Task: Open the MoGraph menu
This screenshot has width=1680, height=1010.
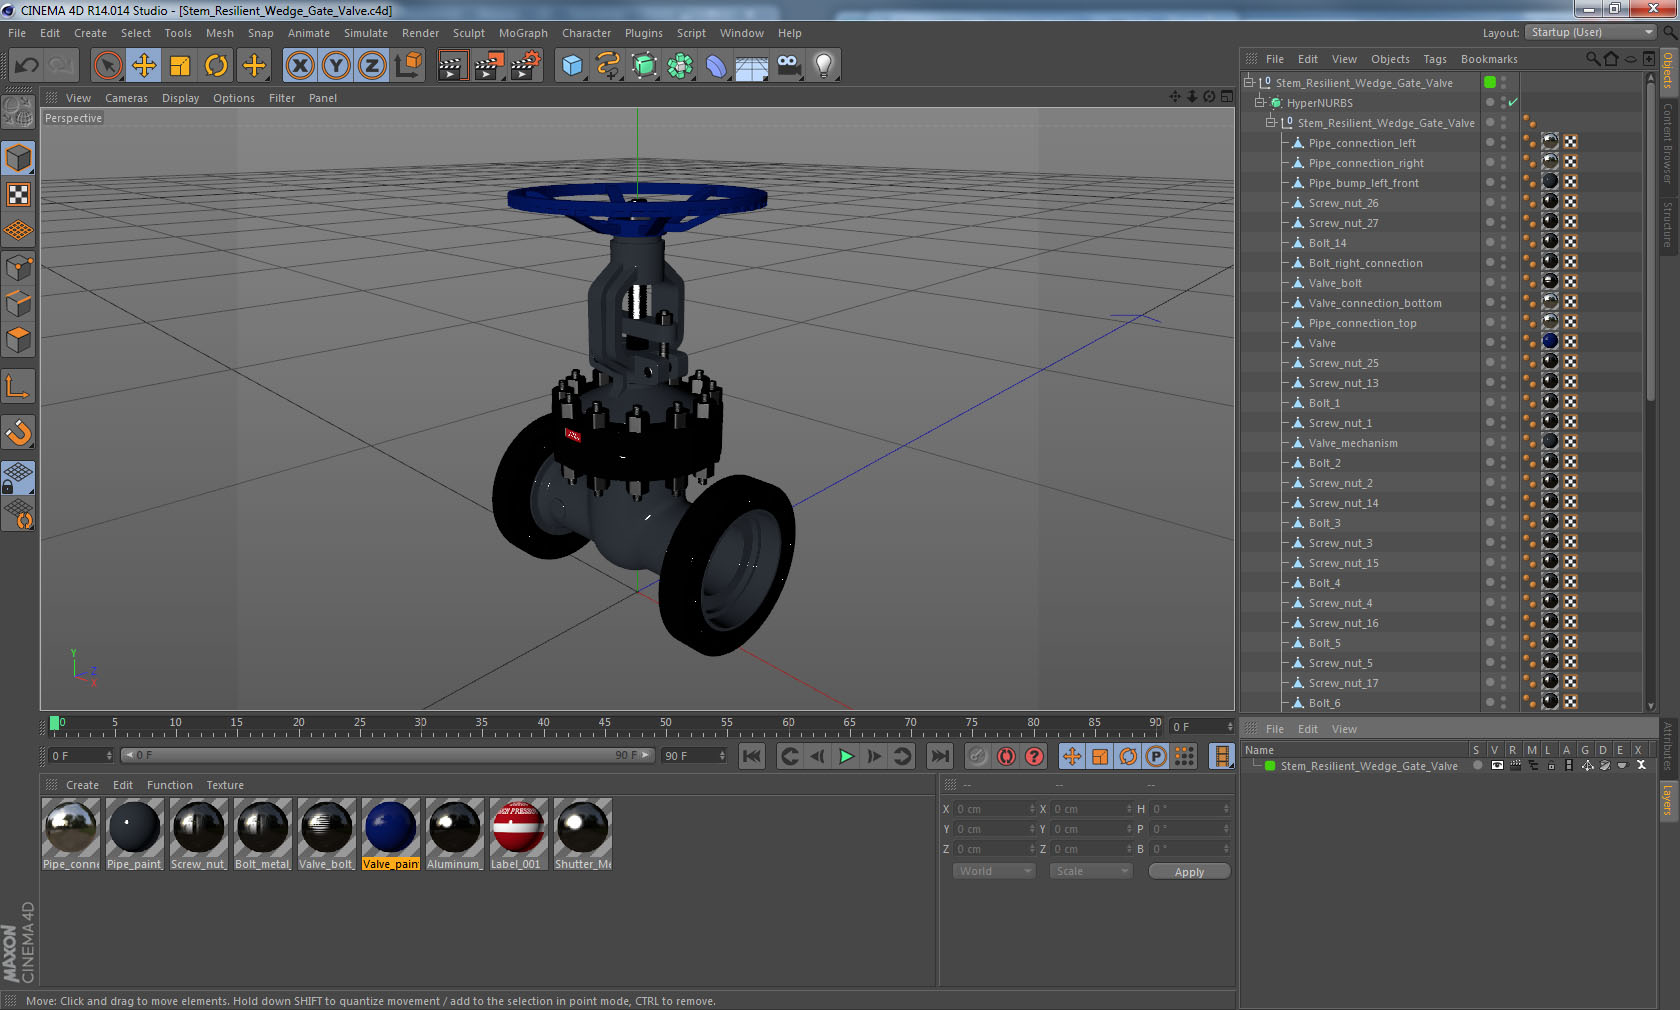Action: 523,33
